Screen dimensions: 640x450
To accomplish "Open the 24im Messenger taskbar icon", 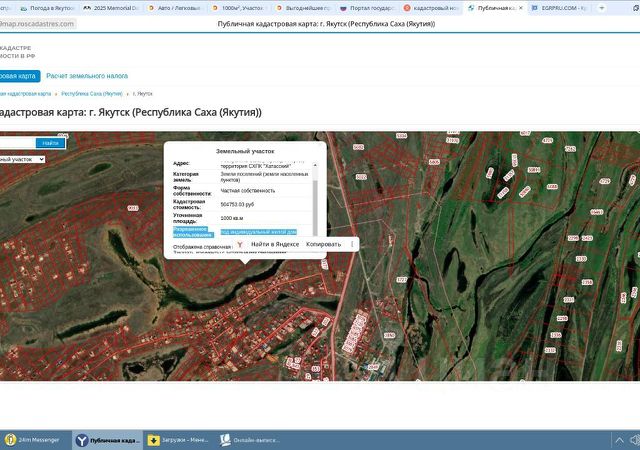I will [x=33, y=440].
